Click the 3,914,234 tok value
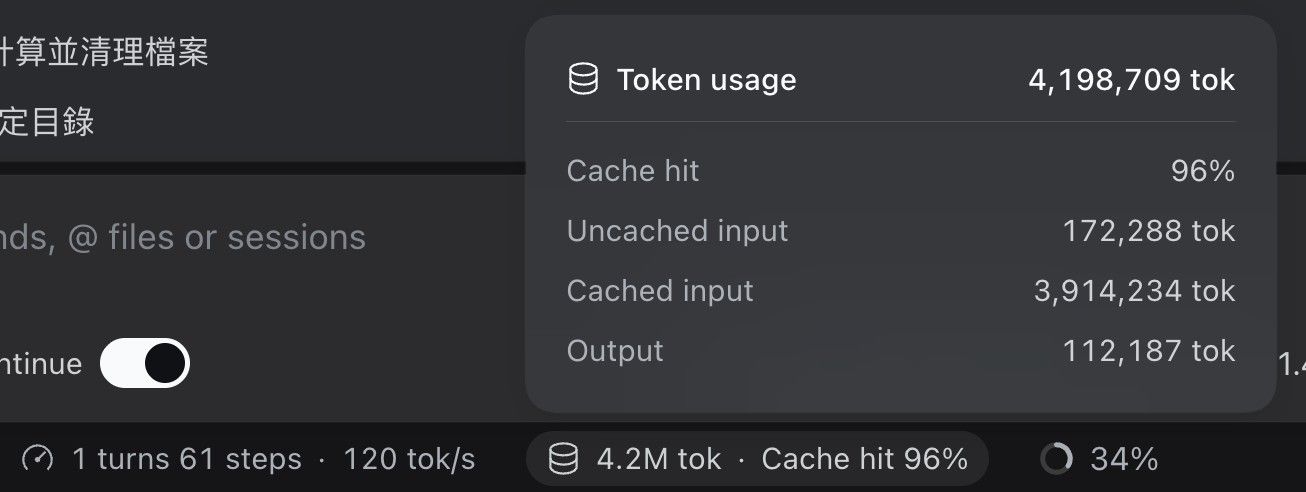Screen dimensions: 1306x492 1135,291
